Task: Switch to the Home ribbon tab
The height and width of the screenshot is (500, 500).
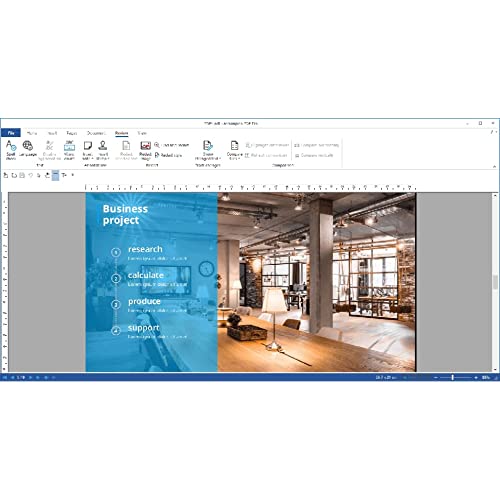Action: [32, 133]
